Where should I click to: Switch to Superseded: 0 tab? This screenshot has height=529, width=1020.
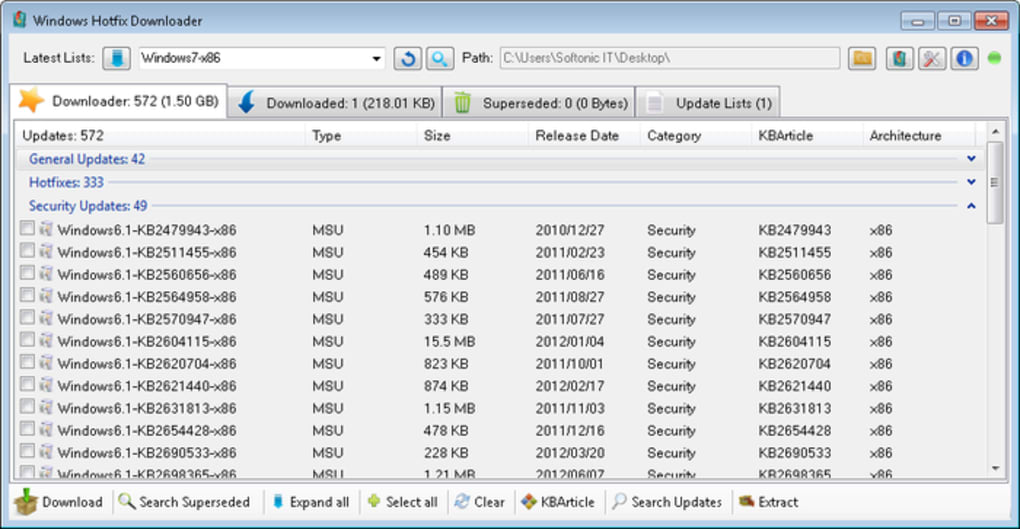coord(539,103)
